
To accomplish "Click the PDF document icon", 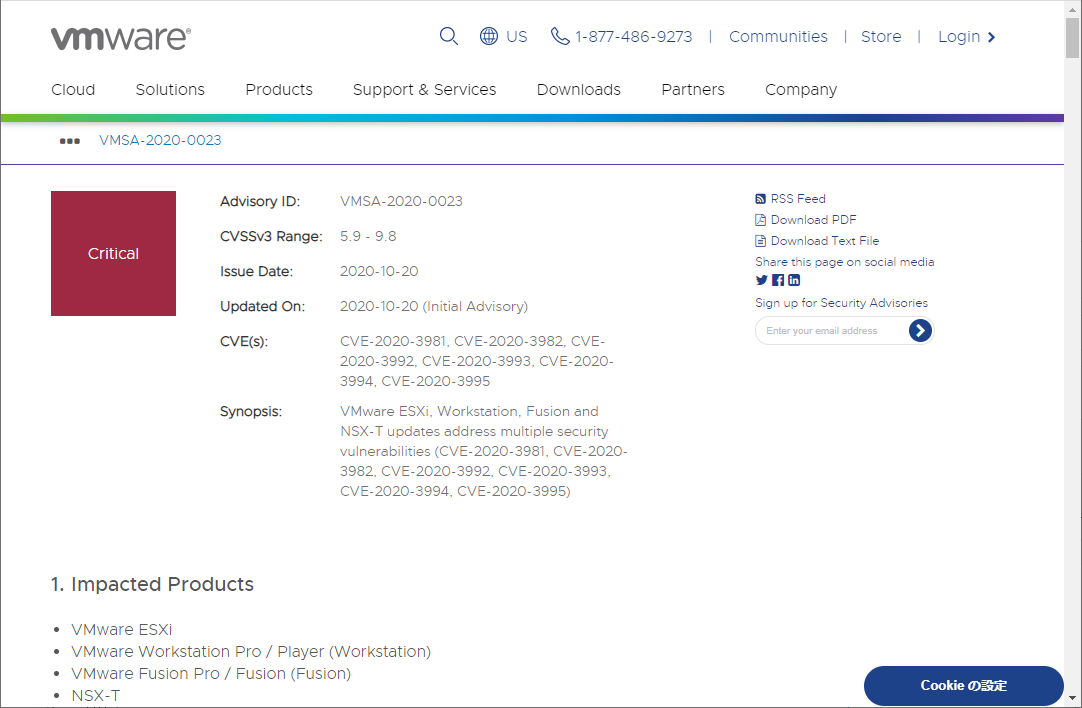I will [x=760, y=220].
